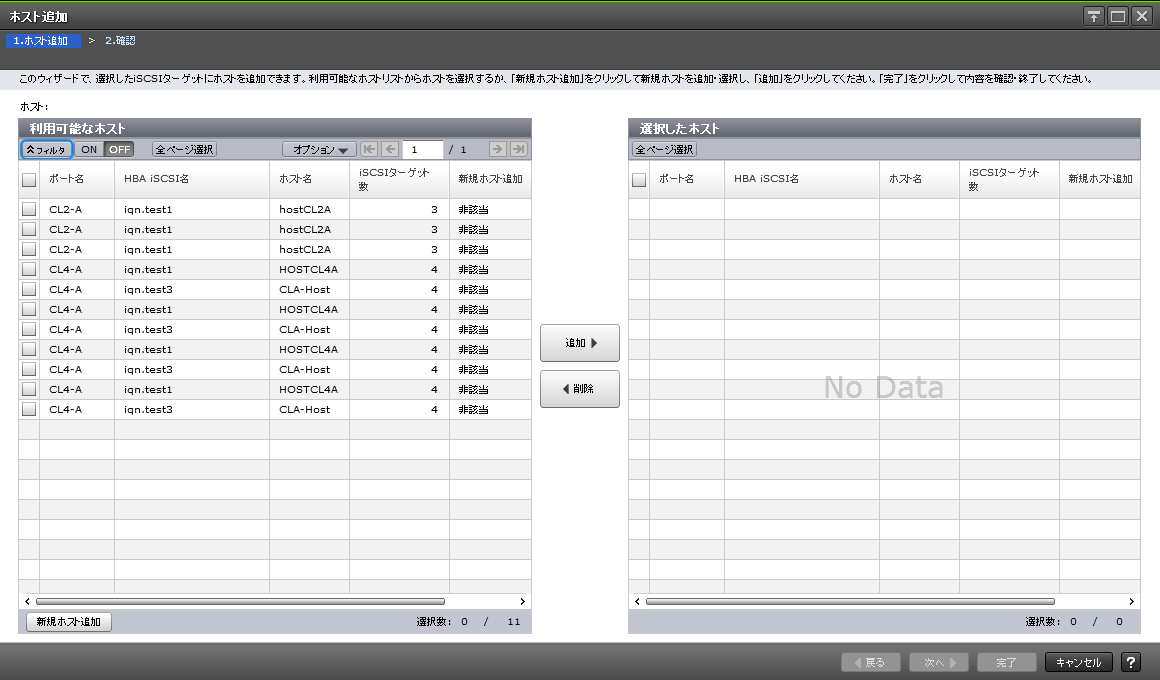Click the 新規ホスト追加 button
This screenshot has width=1160, height=680.
(x=67, y=621)
